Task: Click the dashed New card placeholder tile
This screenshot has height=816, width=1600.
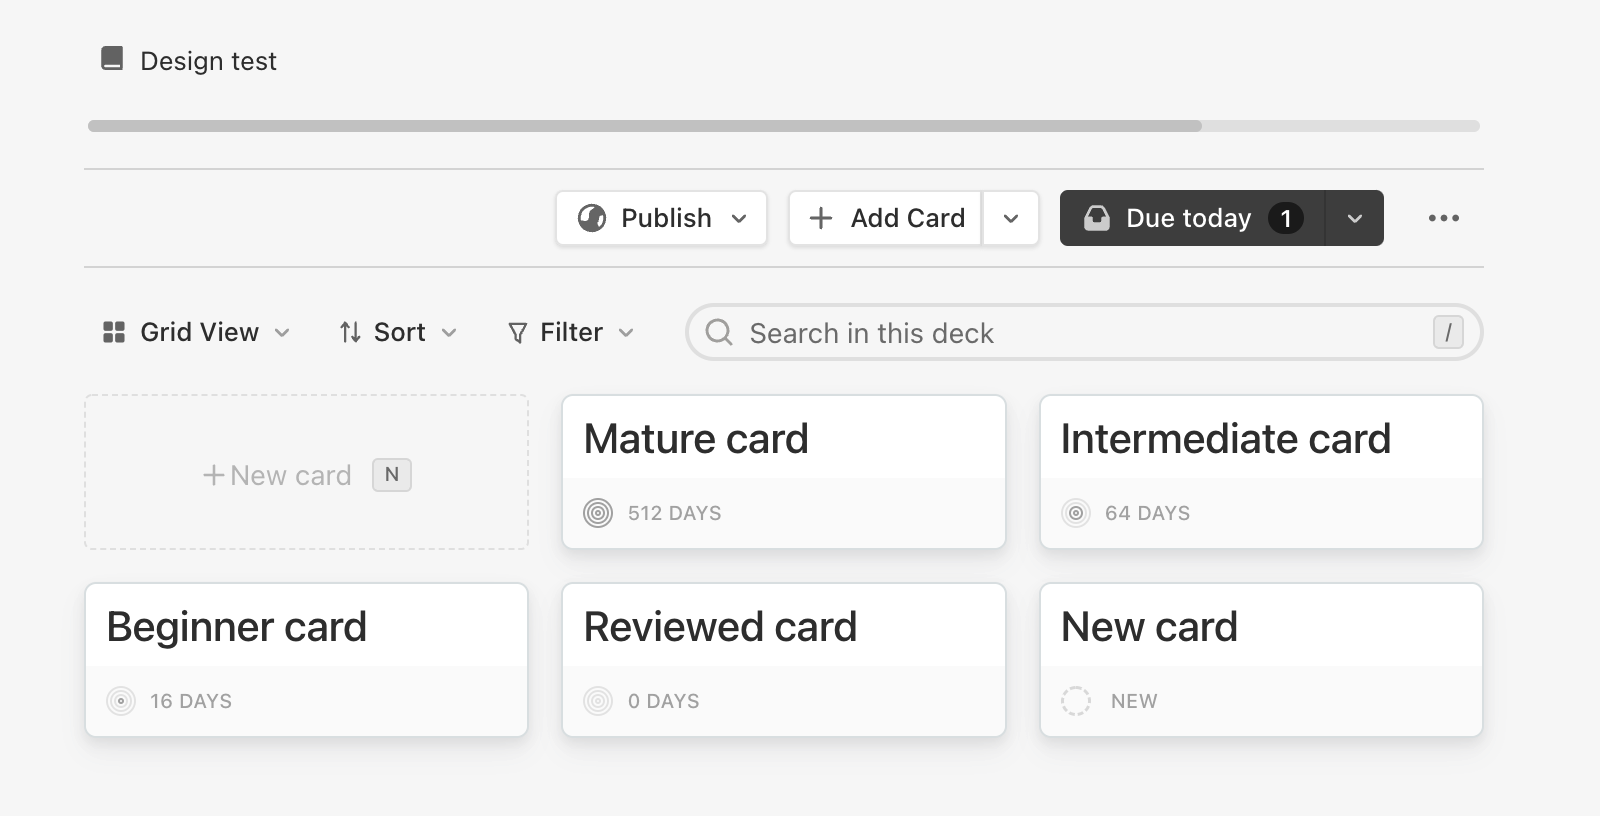Action: pyautogui.click(x=306, y=472)
